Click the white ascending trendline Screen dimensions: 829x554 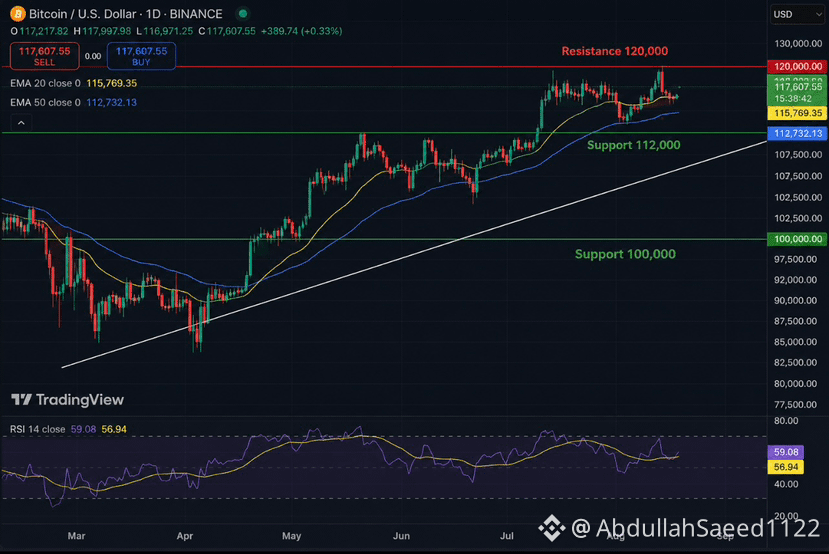tap(414, 254)
